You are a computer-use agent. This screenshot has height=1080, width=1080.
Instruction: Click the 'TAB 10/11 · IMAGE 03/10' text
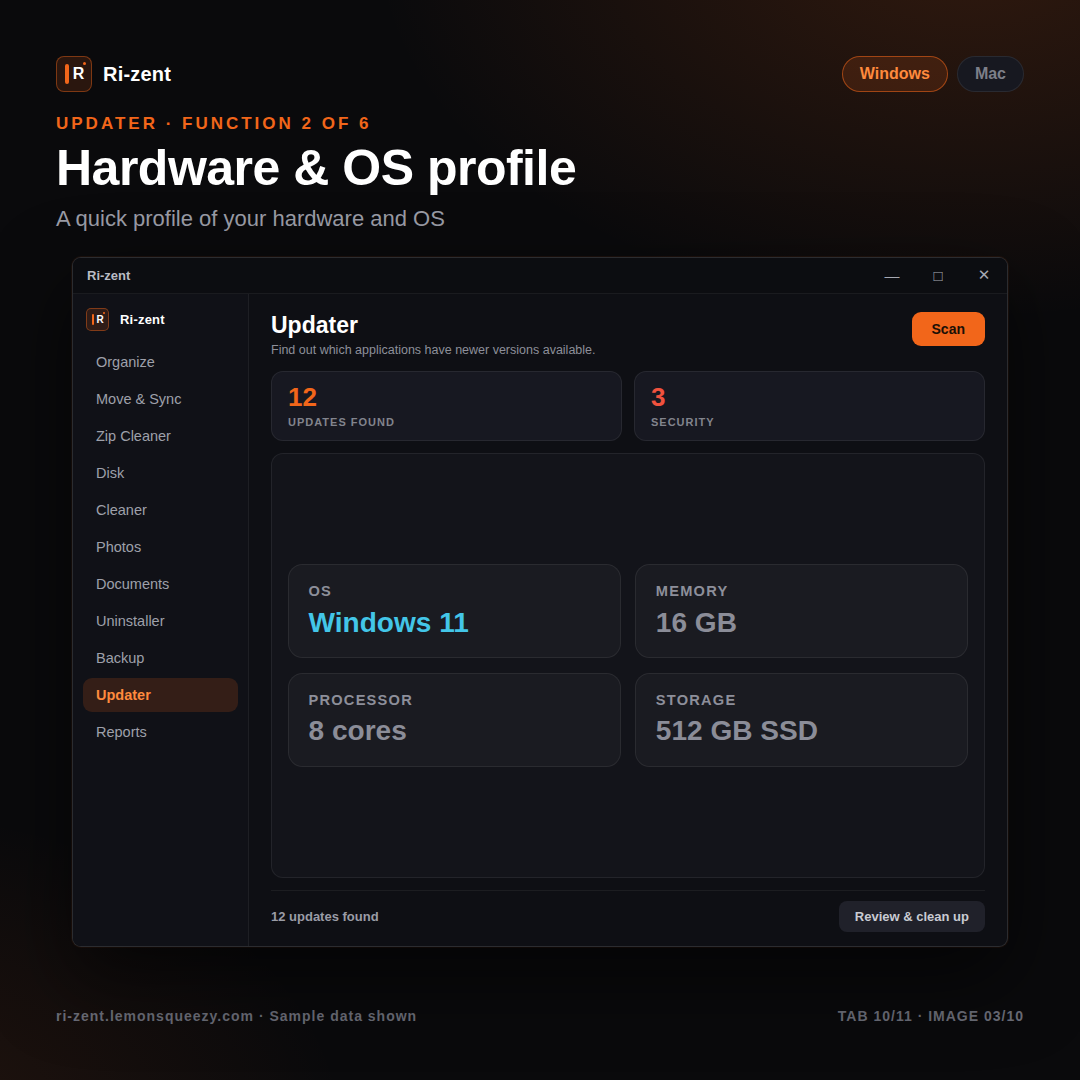930,1016
